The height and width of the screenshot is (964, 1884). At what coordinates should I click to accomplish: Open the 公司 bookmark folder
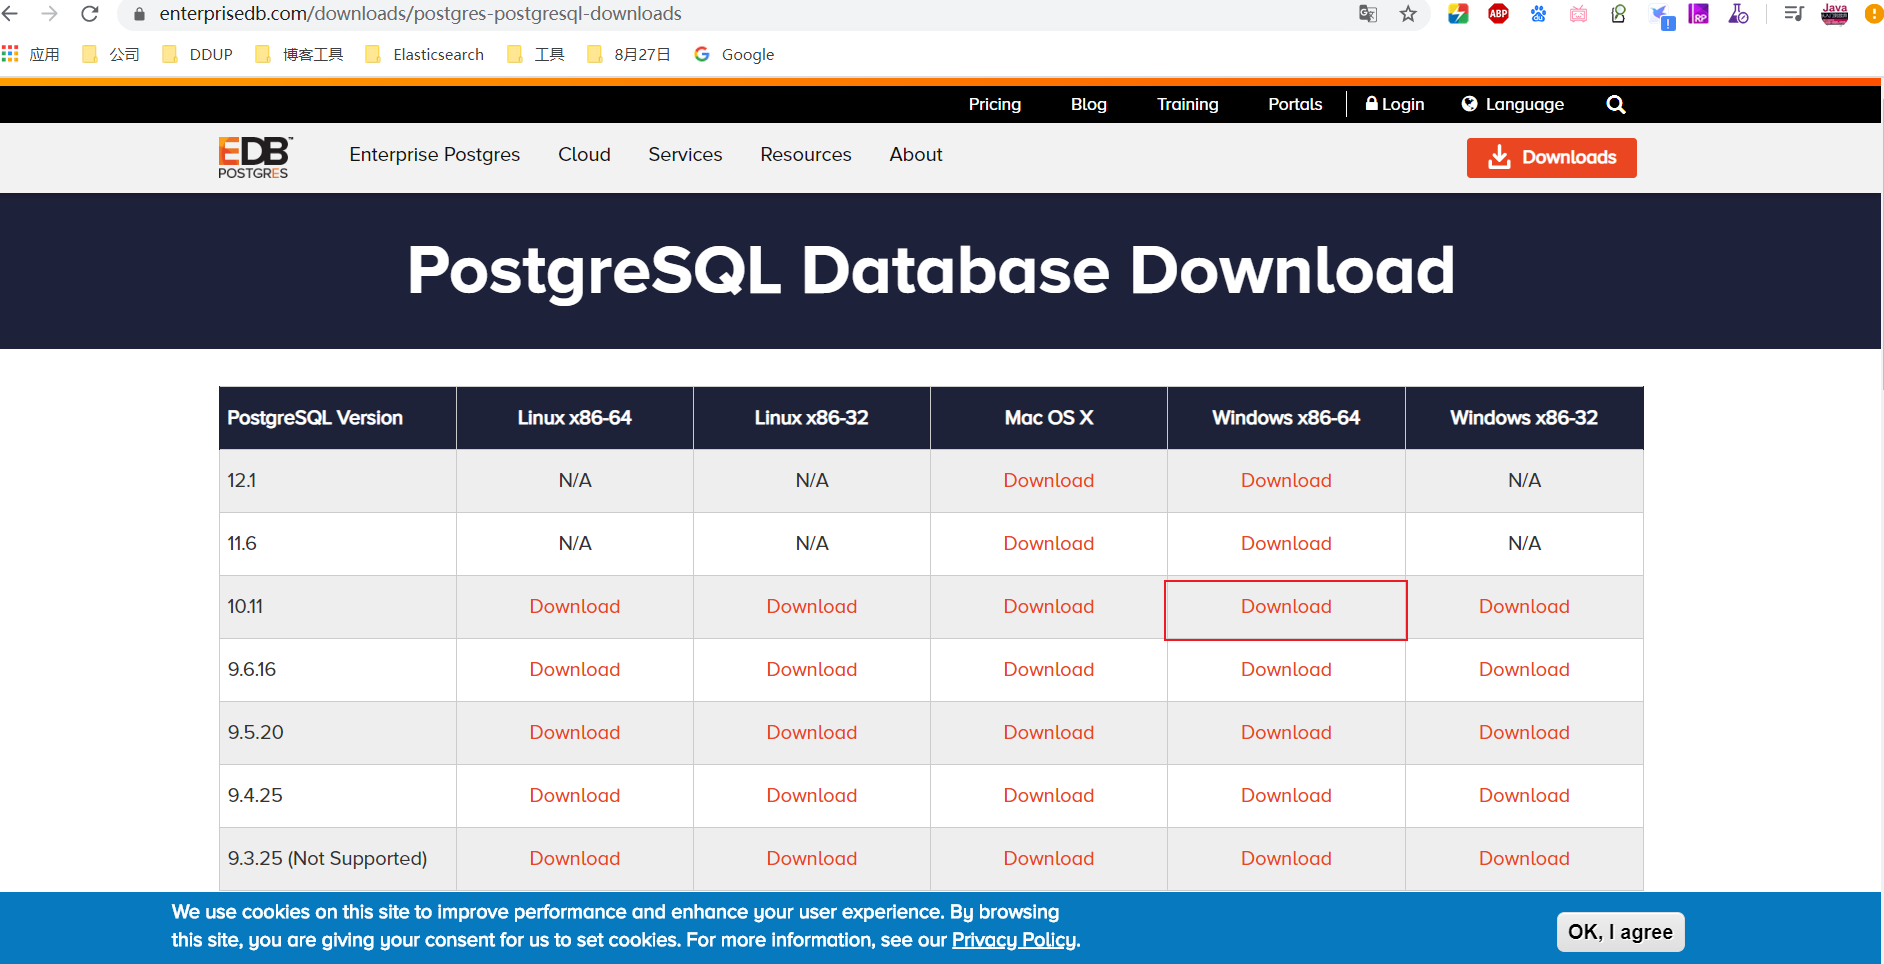pyautogui.click(x=111, y=54)
